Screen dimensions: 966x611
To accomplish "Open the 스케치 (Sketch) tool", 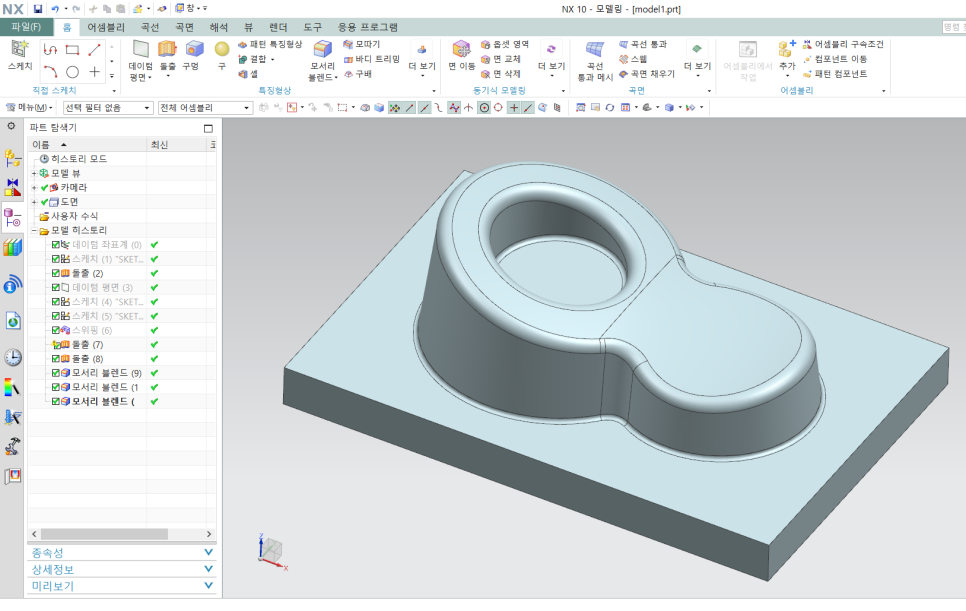I will [x=20, y=55].
